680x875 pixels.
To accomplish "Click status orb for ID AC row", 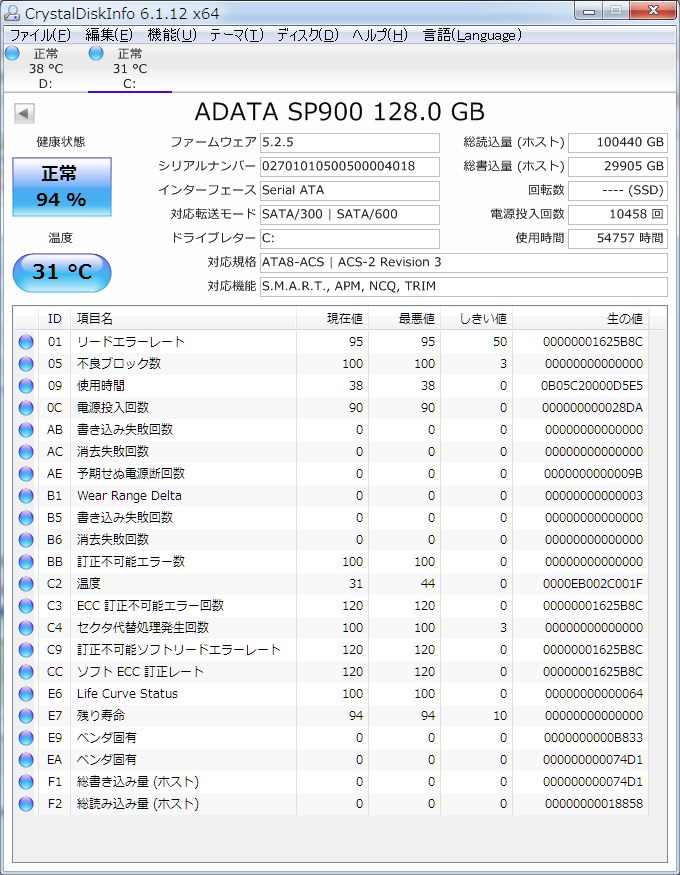I will [x=26, y=452].
